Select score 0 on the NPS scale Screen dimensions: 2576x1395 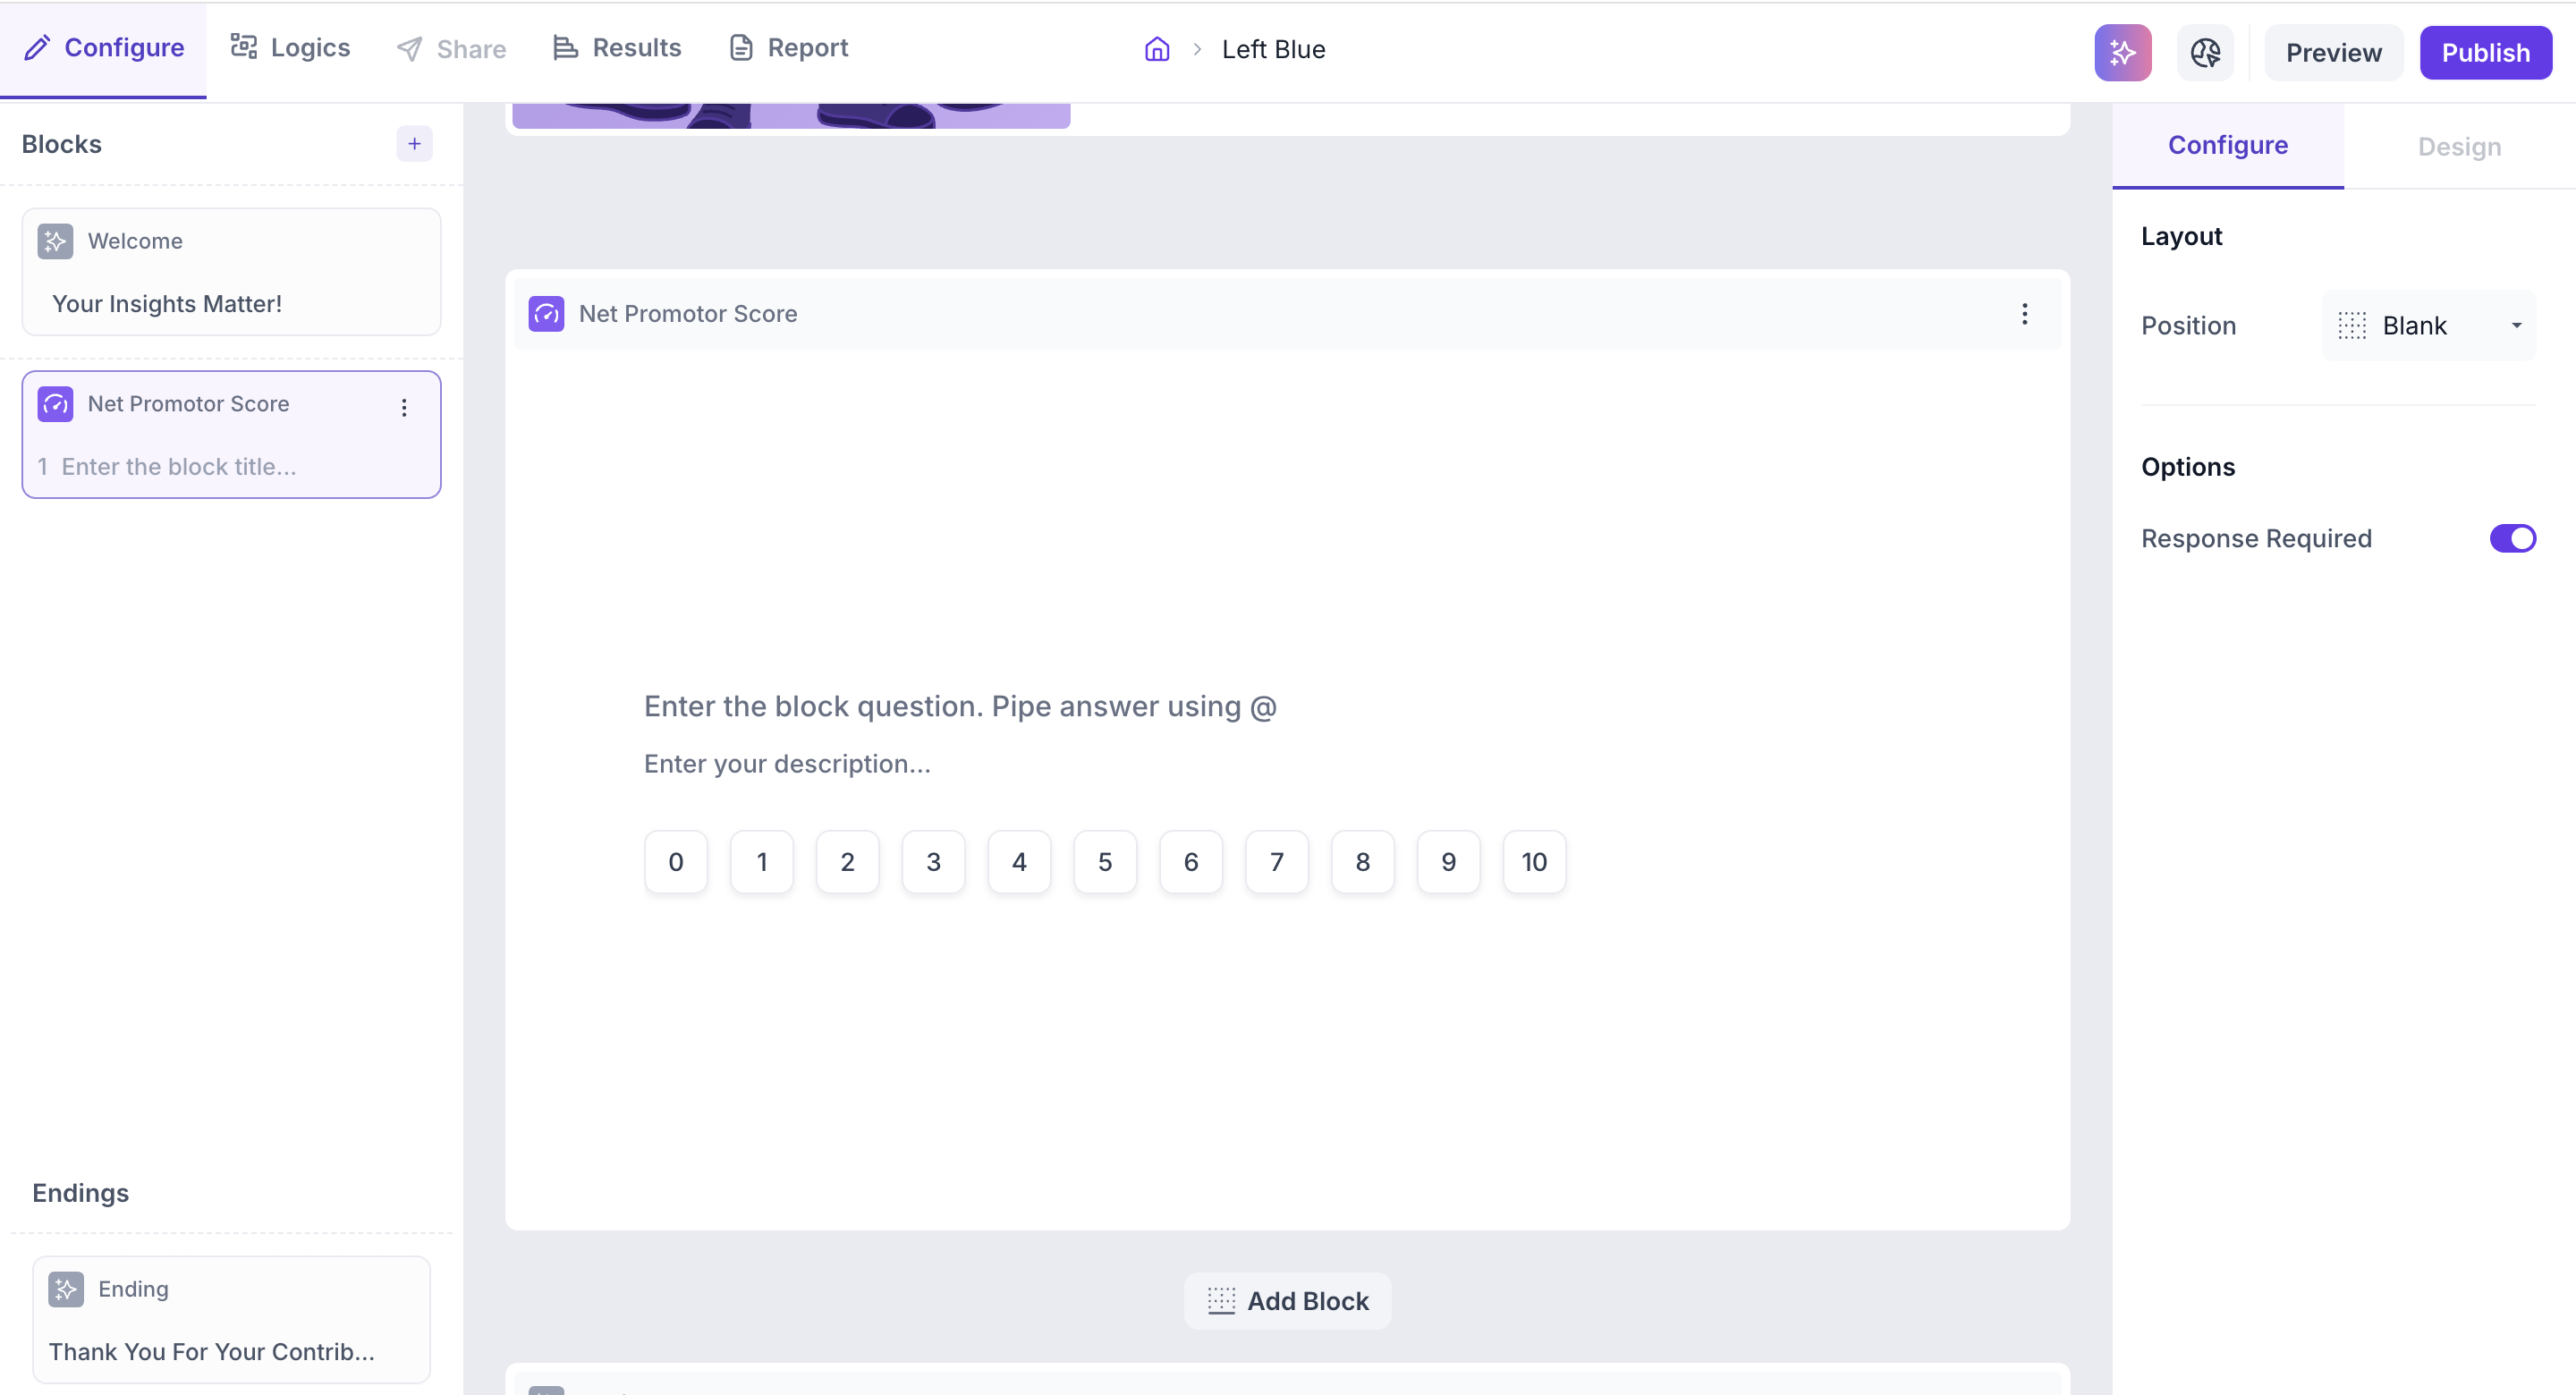[x=676, y=862]
